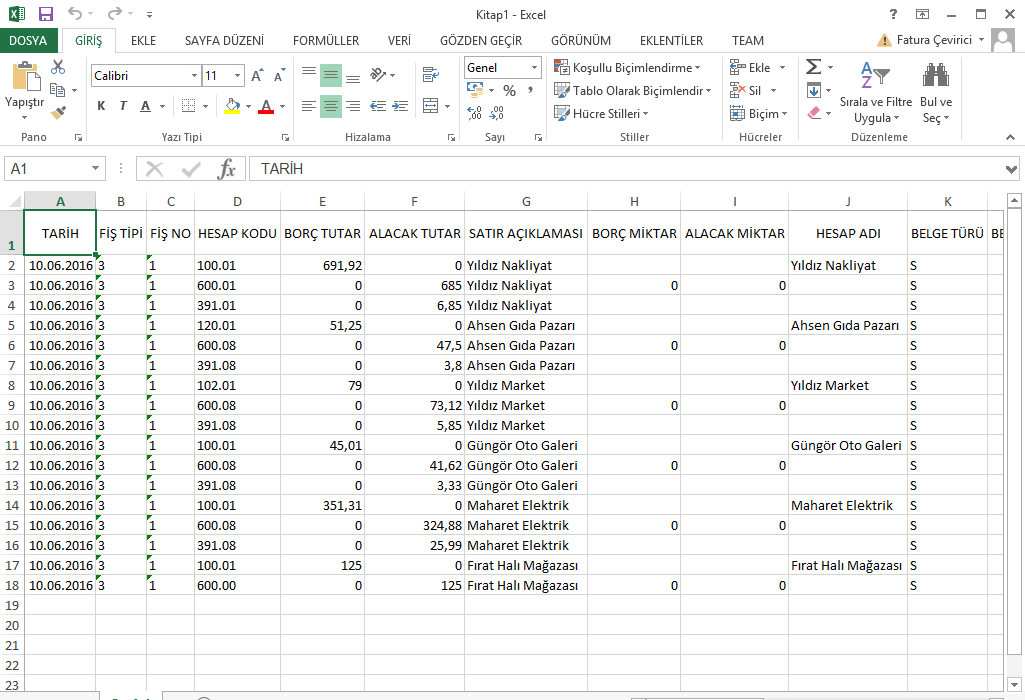Insert a function with the fx button
This screenshot has width=1025, height=700.
(226, 169)
